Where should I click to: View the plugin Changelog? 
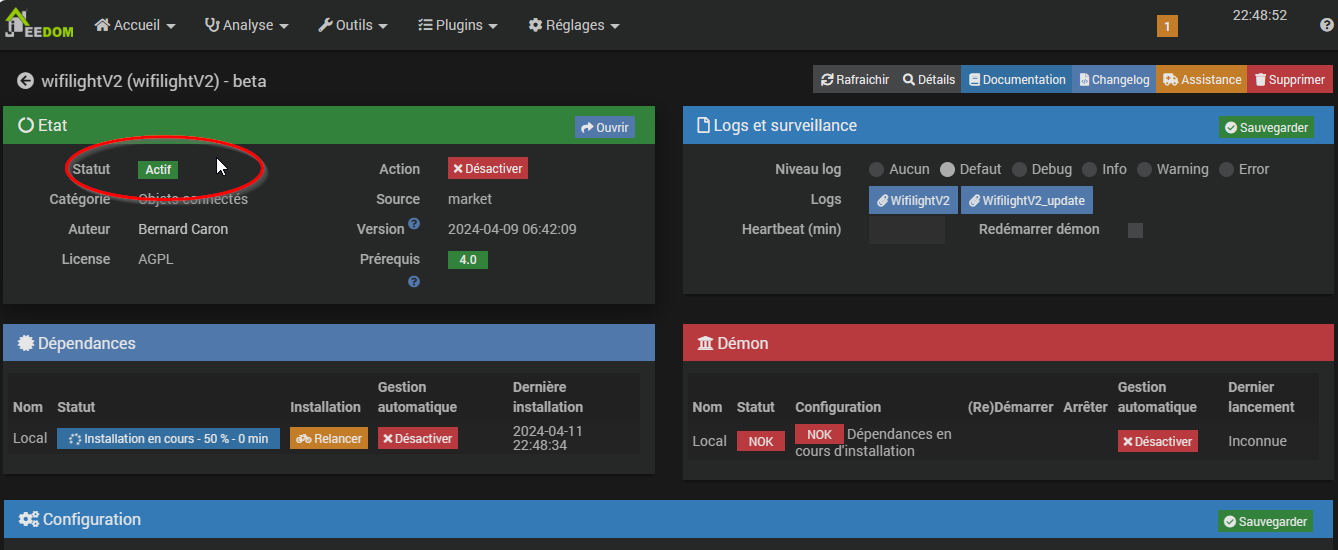[x=1114, y=80]
